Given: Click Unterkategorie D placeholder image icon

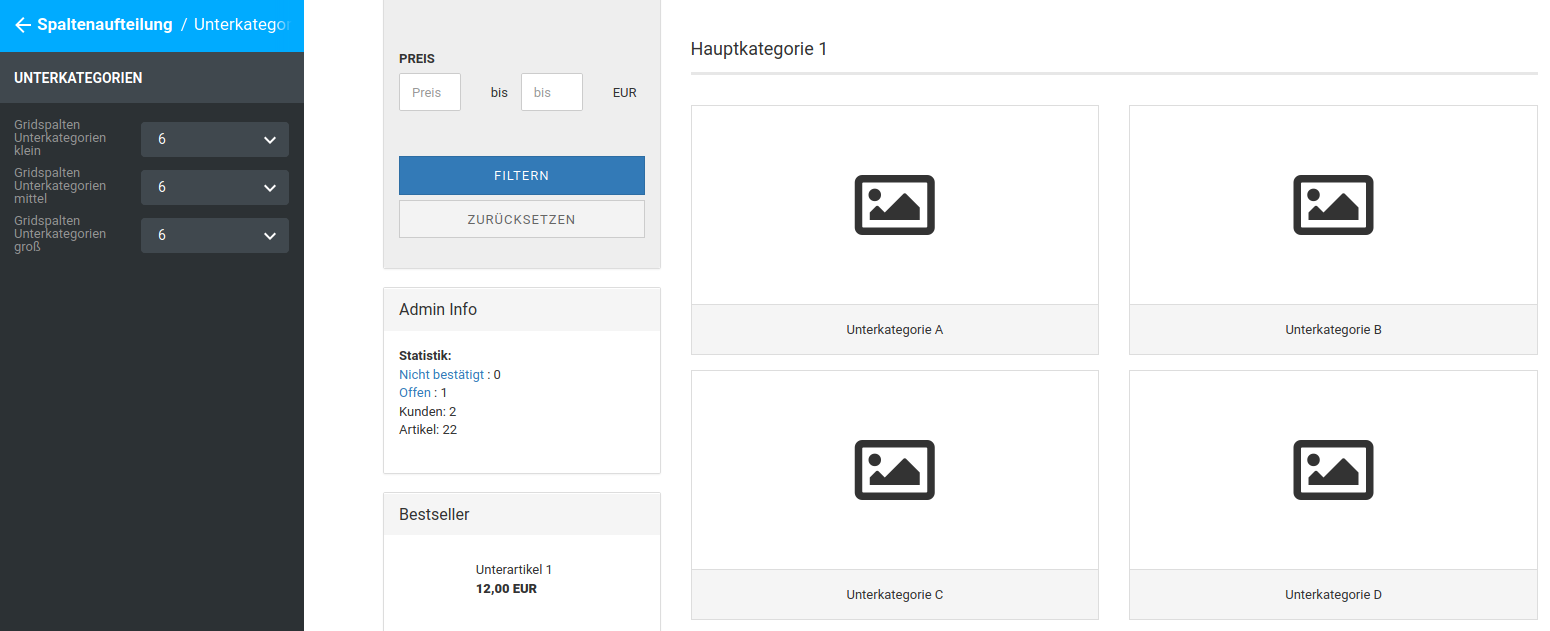Looking at the screenshot, I should (x=1333, y=470).
